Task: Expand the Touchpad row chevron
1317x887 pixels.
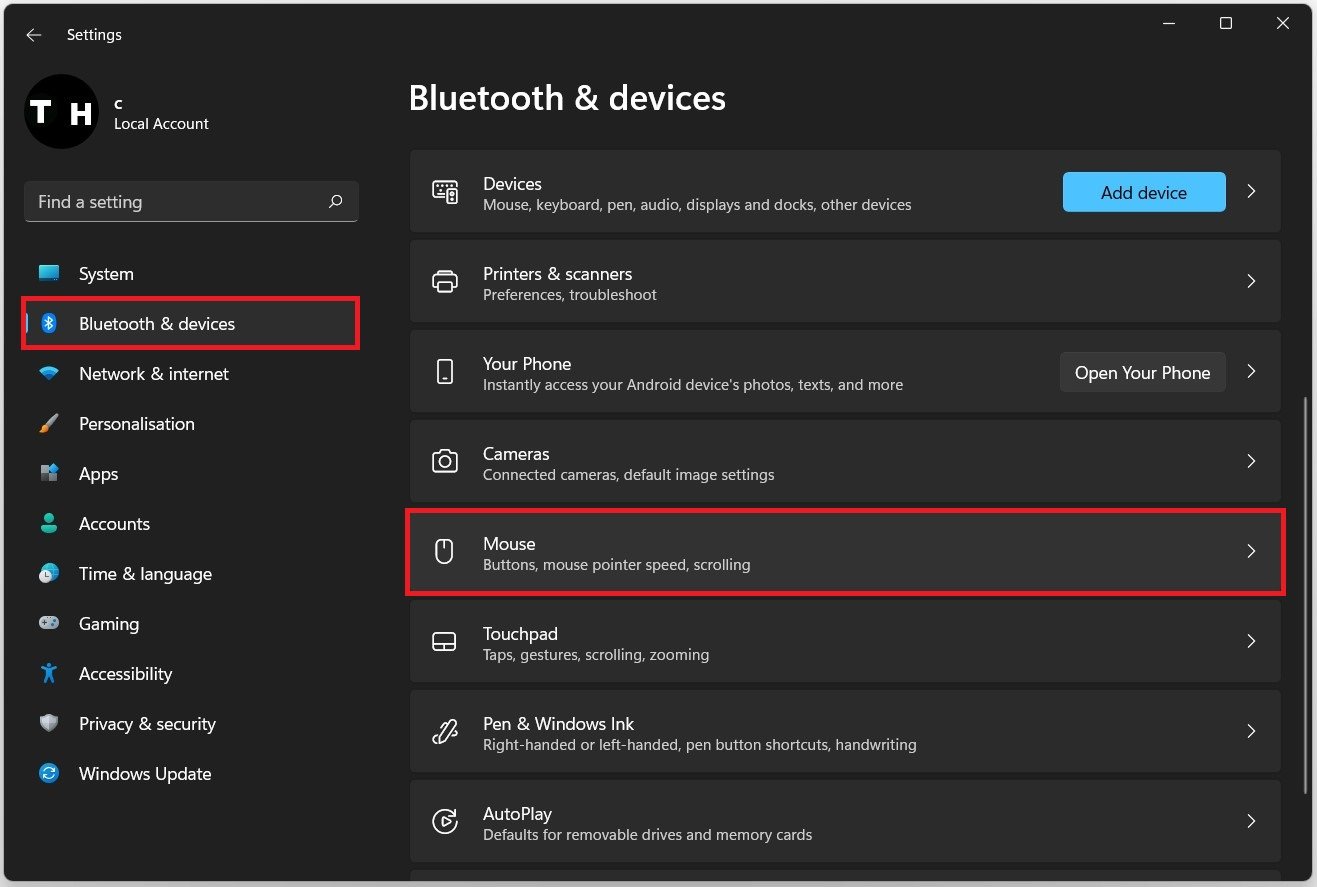Action: [1251, 641]
